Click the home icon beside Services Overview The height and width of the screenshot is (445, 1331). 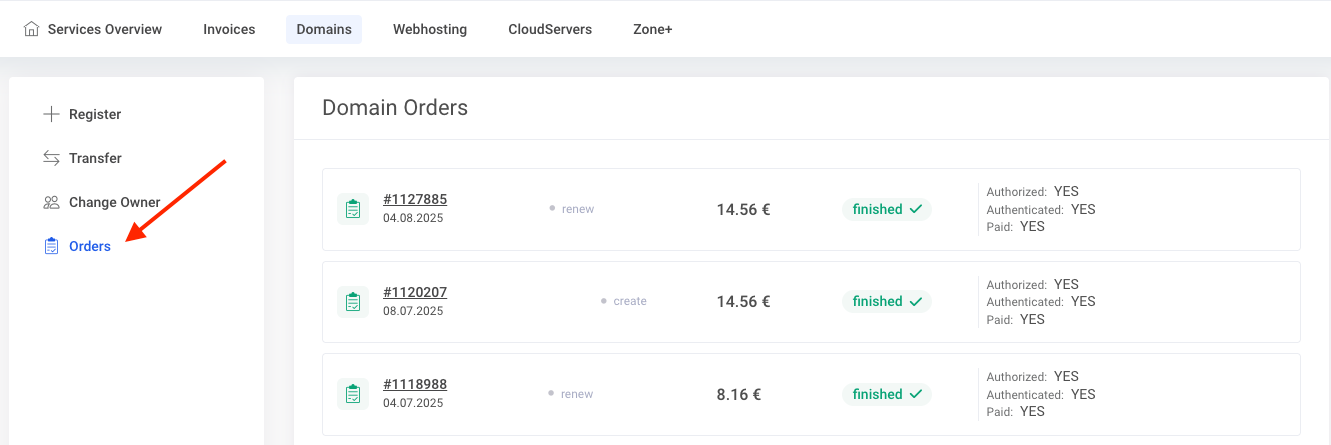(32, 29)
